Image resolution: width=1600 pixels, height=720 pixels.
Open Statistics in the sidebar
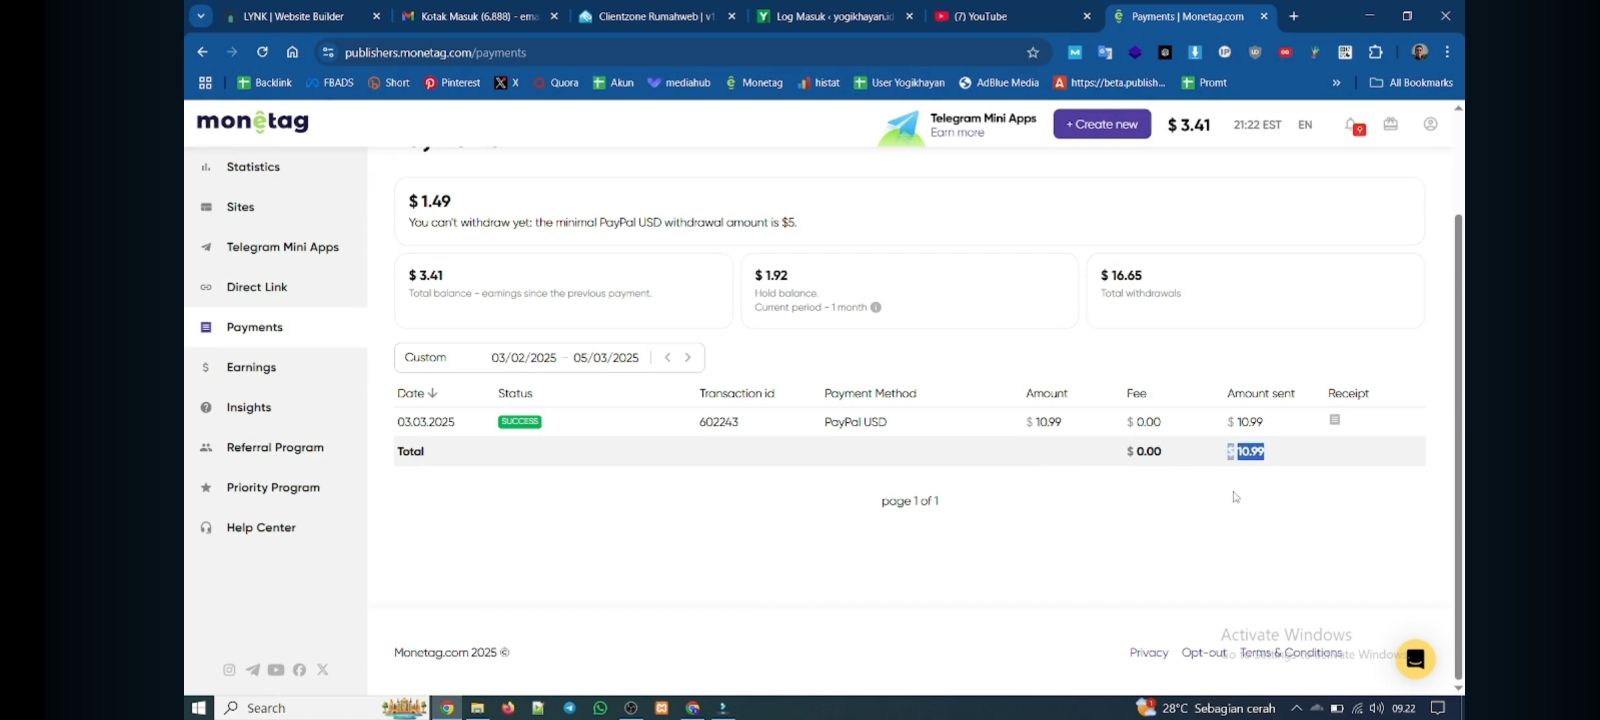tap(253, 167)
